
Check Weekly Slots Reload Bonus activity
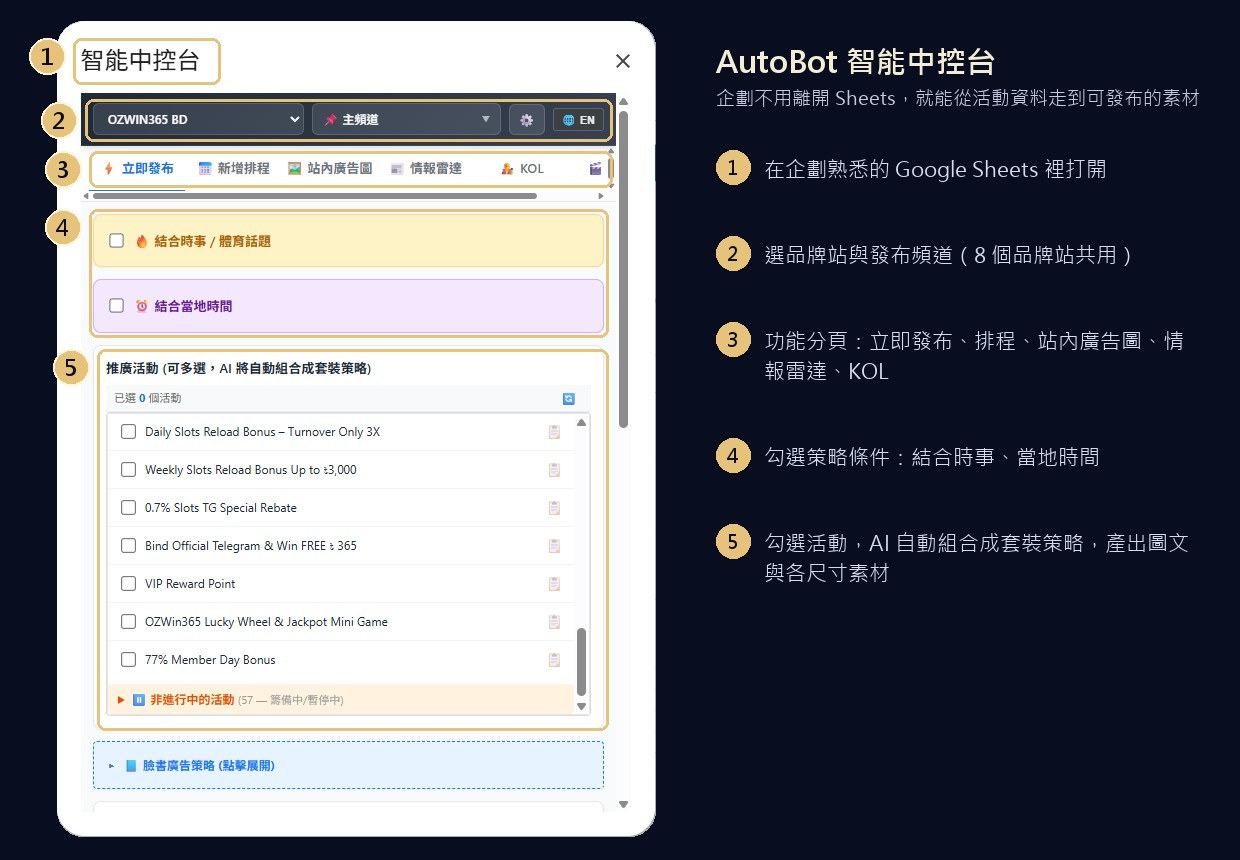(x=128, y=470)
